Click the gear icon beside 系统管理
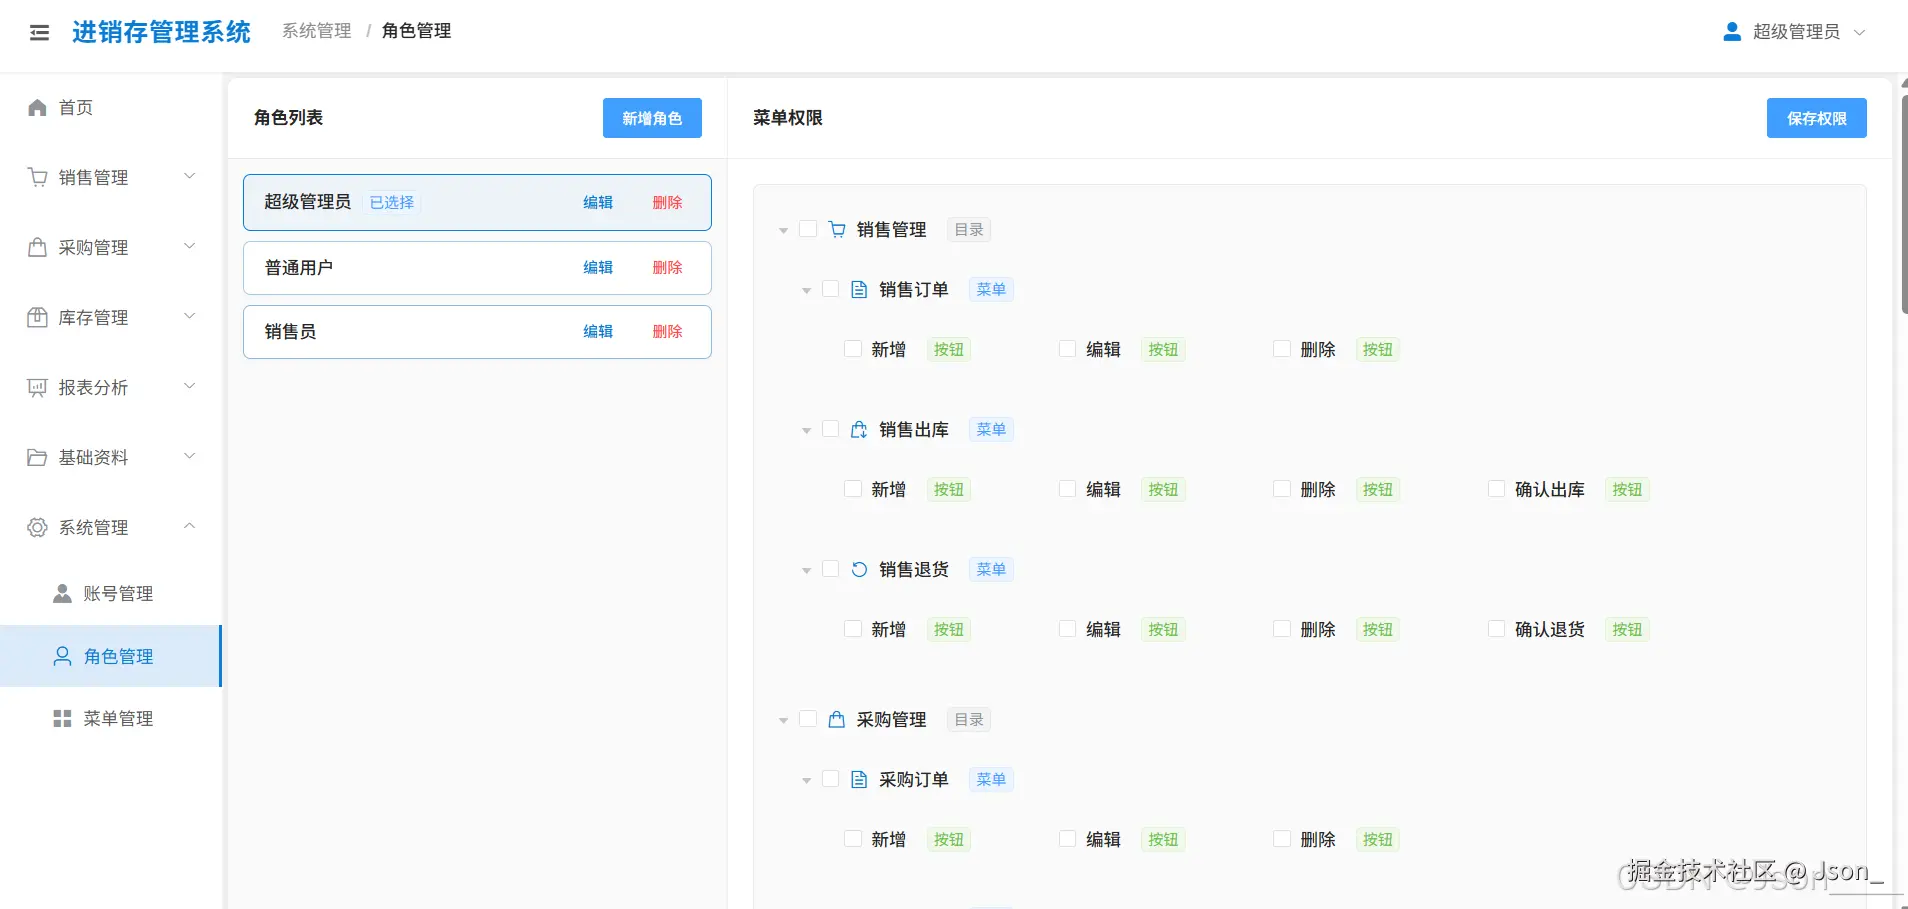1908x909 pixels. pyautogui.click(x=38, y=527)
